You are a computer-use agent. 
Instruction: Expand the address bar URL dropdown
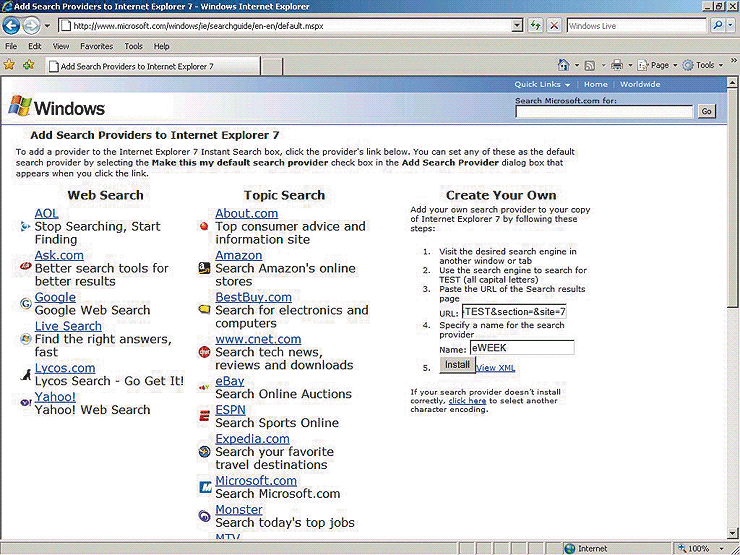click(x=518, y=25)
